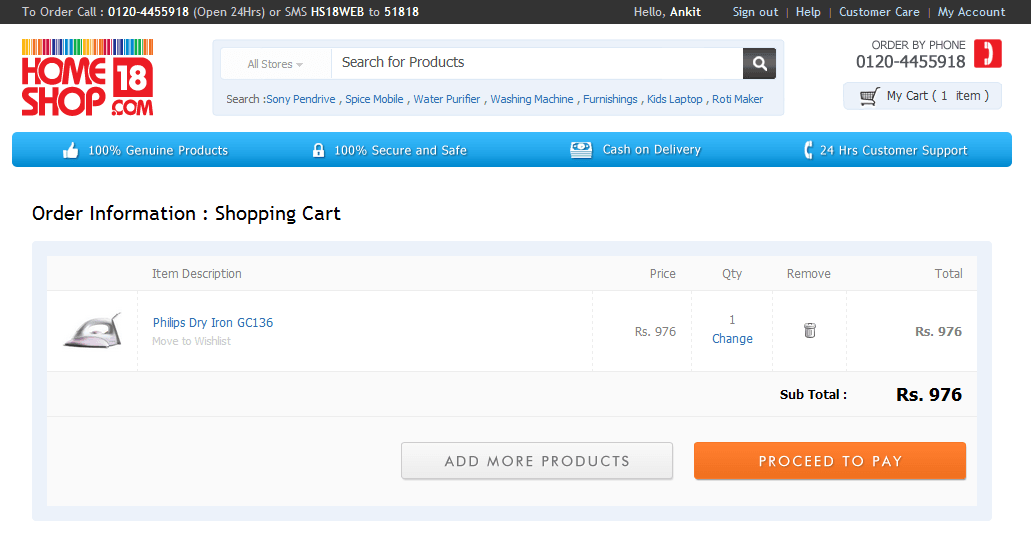Viewport: 1031px width, 538px height.
Task: Click 24 Hrs Customer Support text
Action: pyautogui.click(x=894, y=151)
